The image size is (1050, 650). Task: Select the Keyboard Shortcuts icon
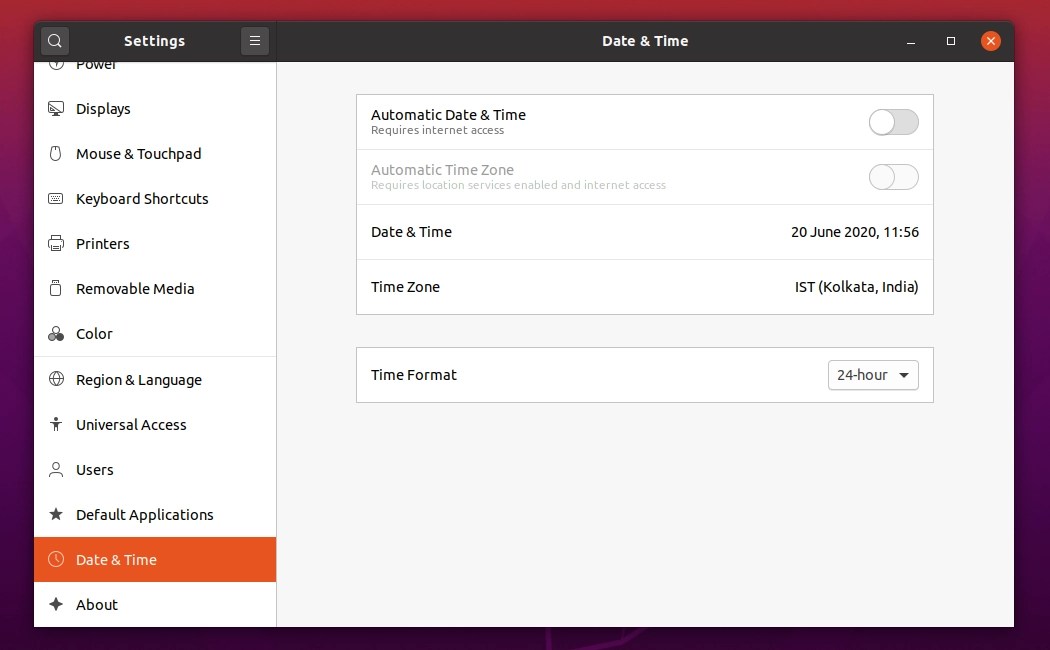click(54, 198)
